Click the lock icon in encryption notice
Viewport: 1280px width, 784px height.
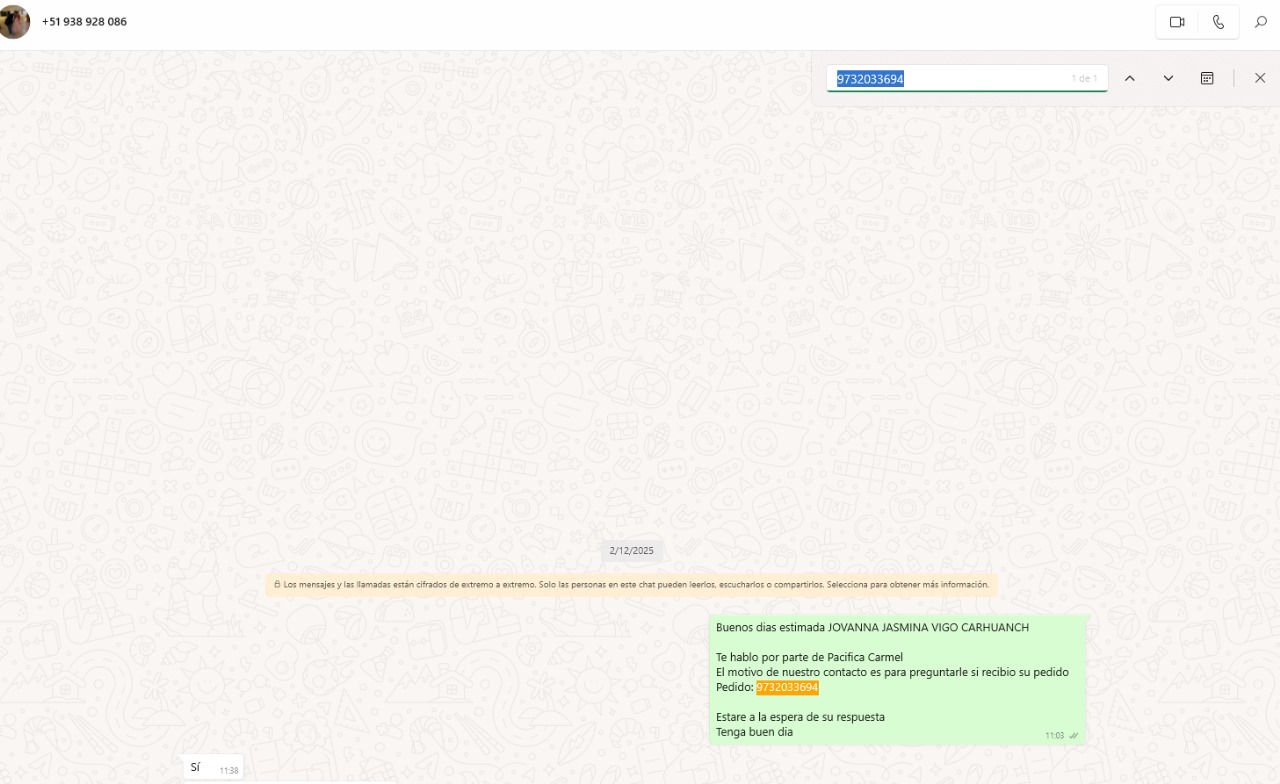coord(277,584)
